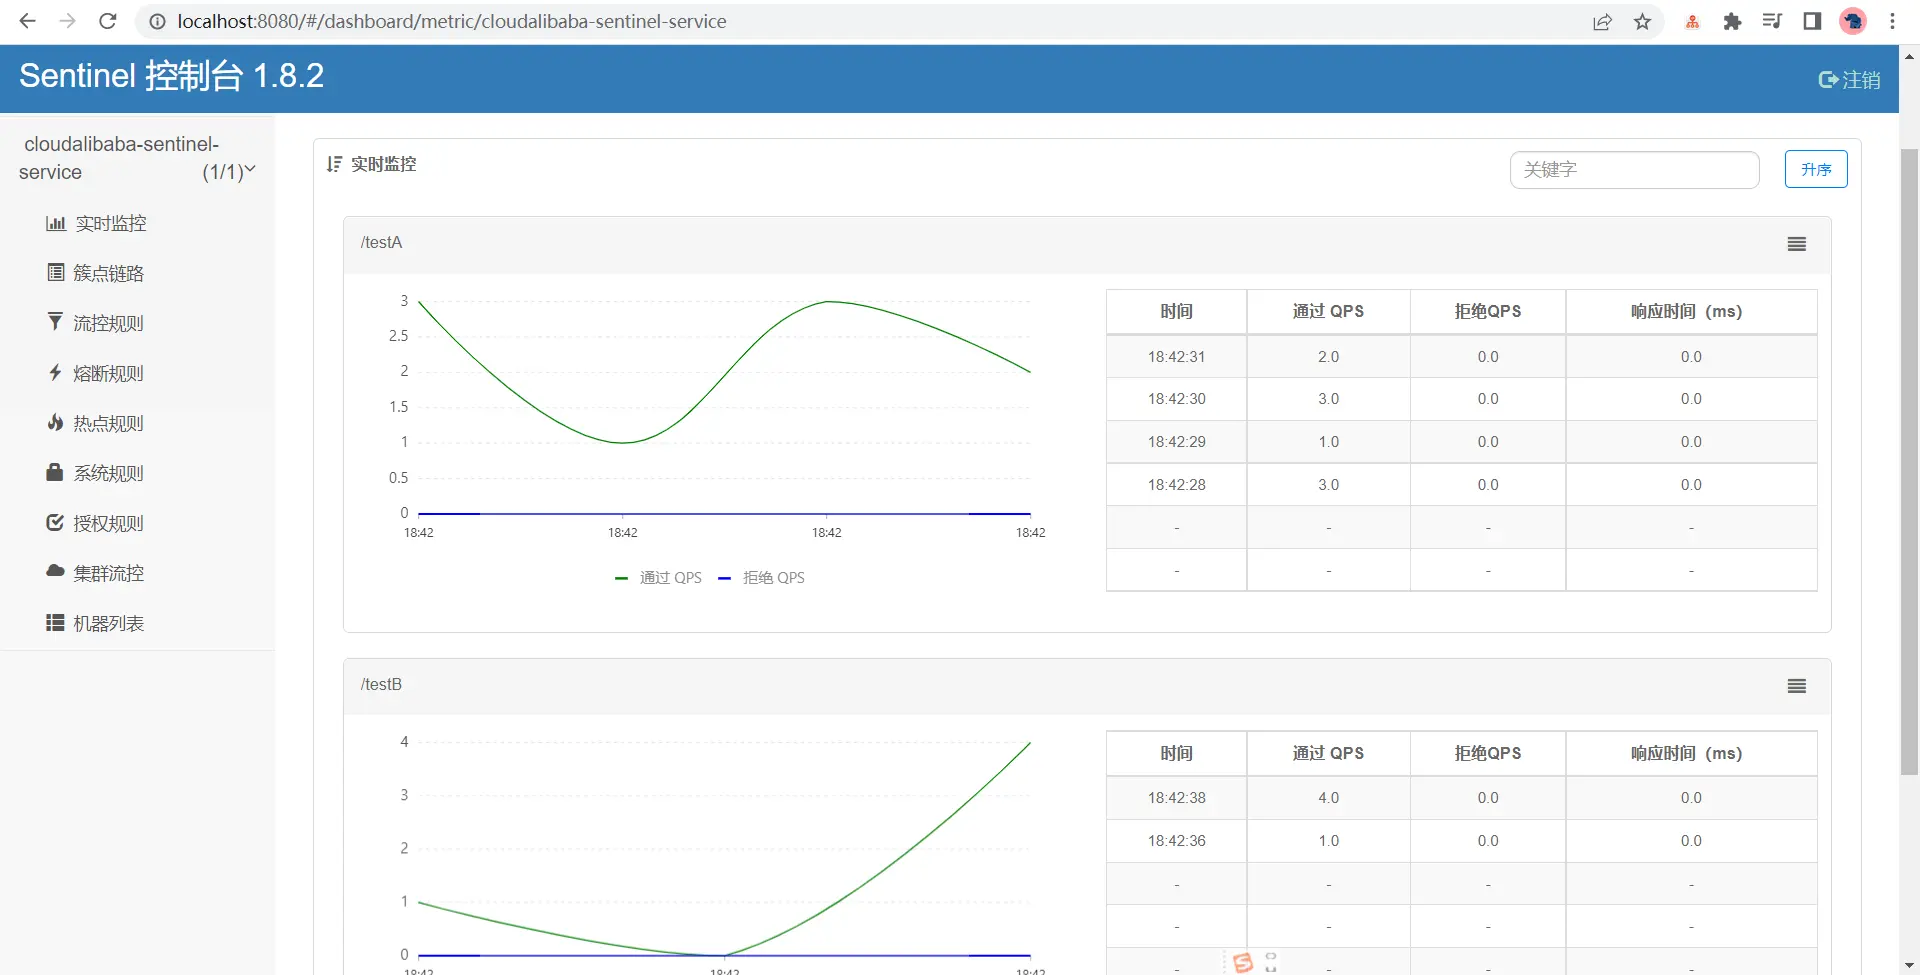
Task: Toggle the browser side panel icon
Action: pyautogui.click(x=1812, y=21)
